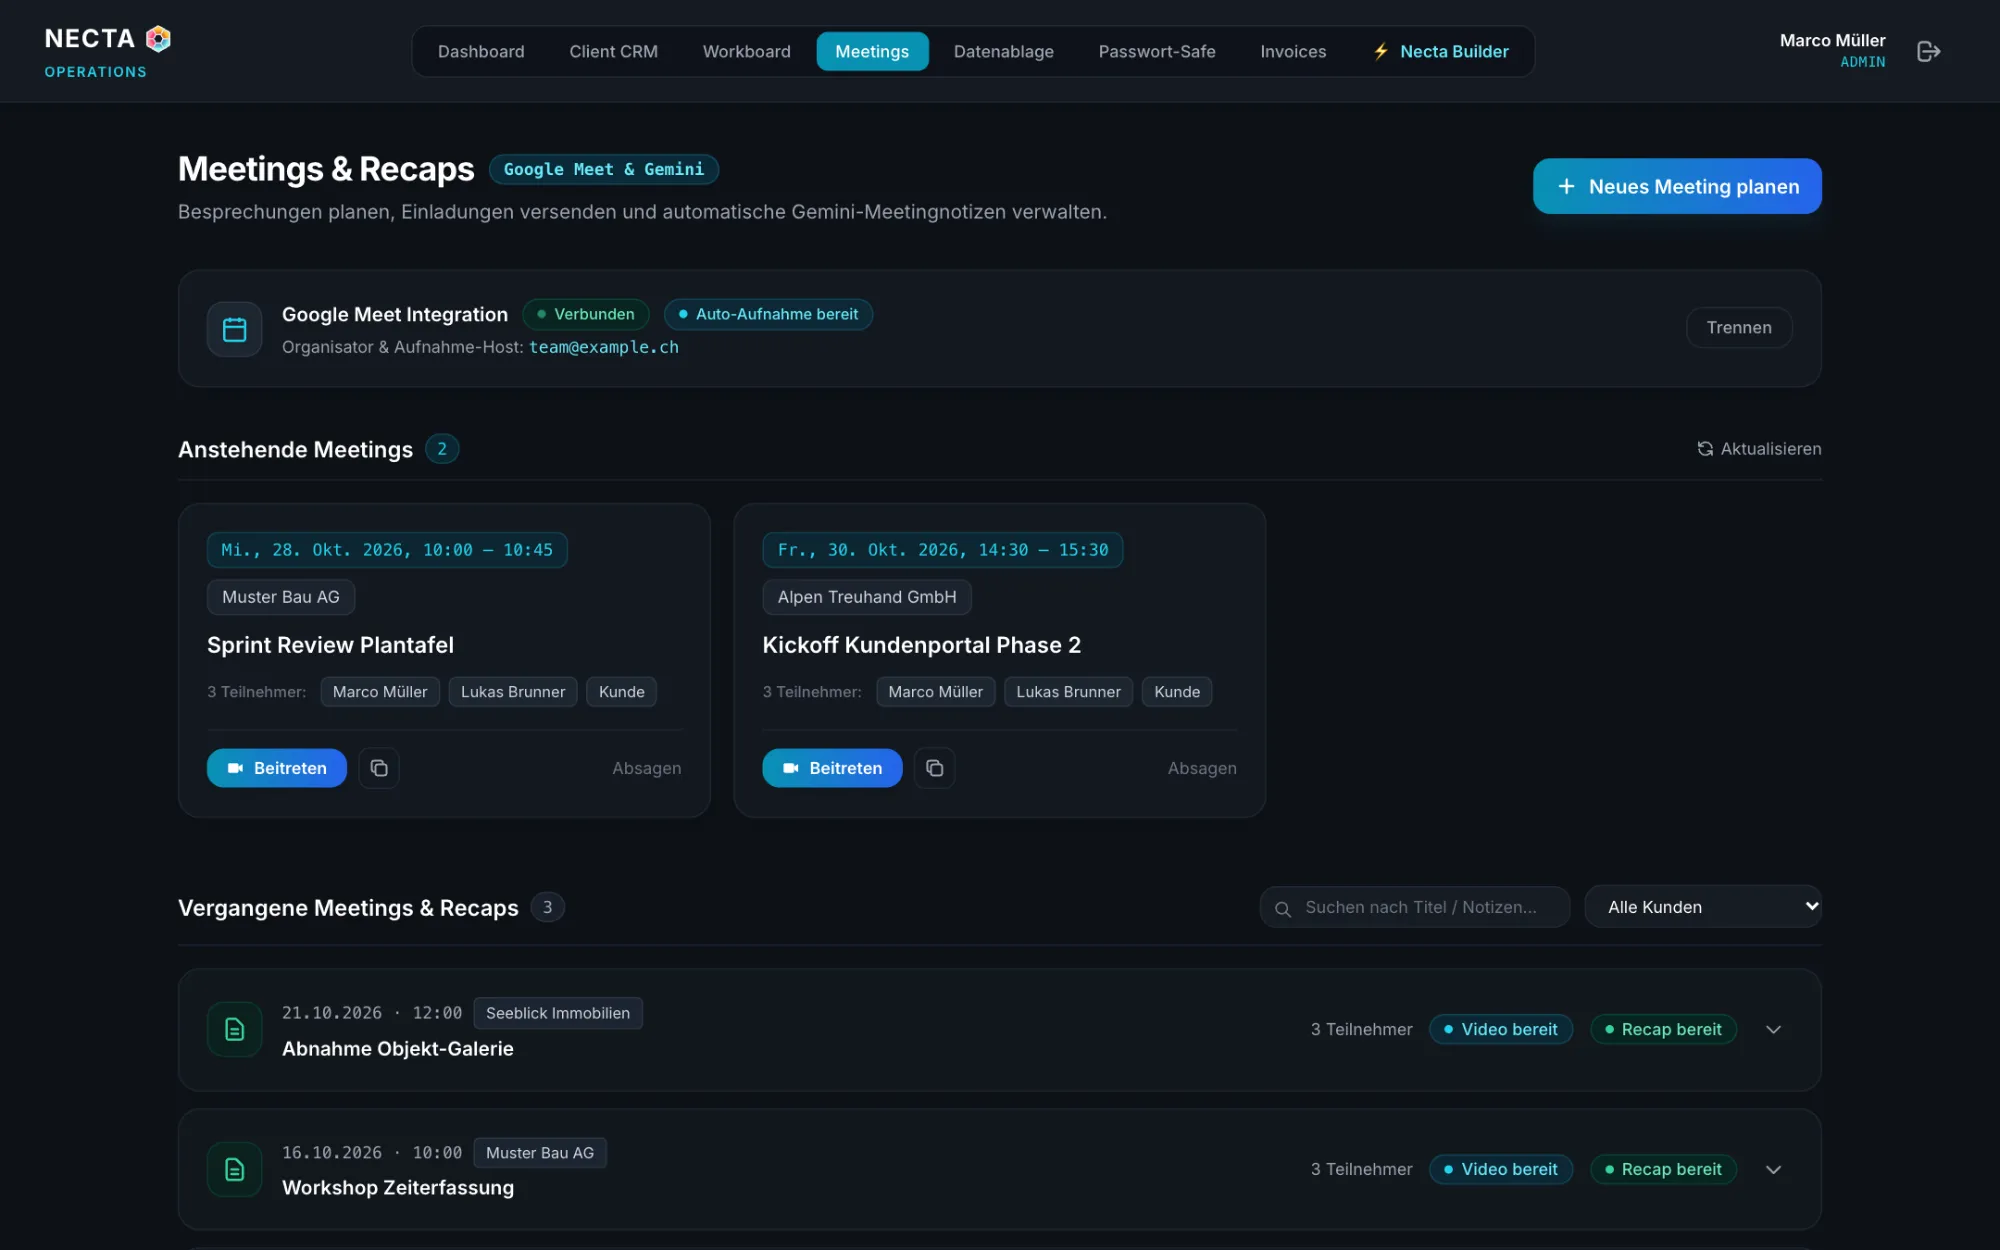
Task: Click the search field for Titel / Notizen
Action: pos(1414,907)
